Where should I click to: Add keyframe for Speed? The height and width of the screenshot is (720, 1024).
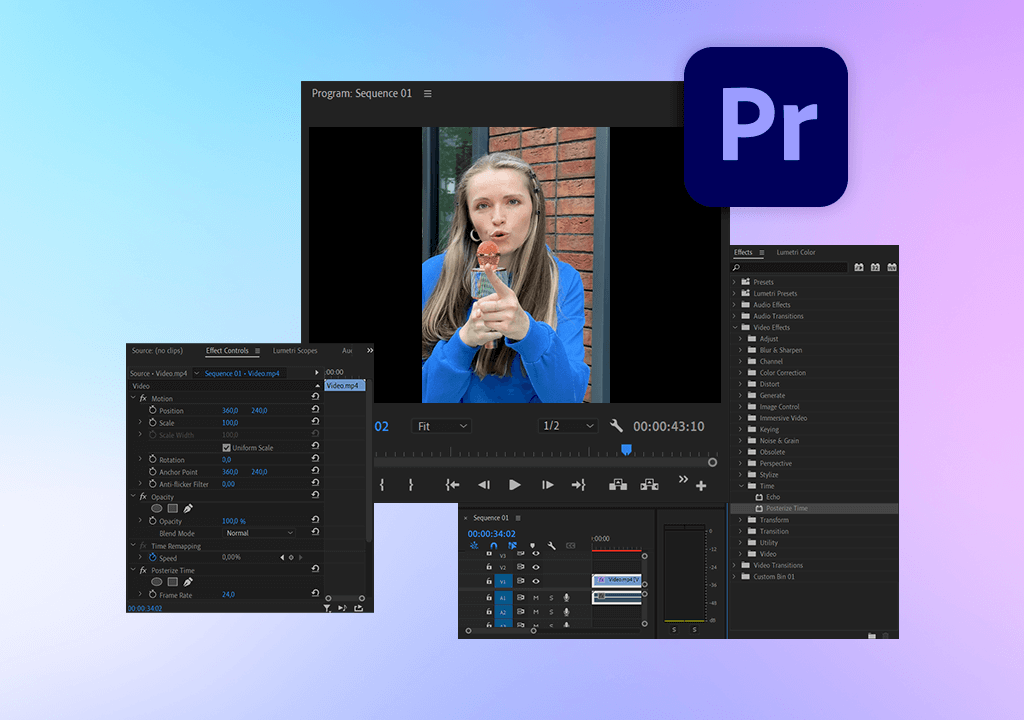(291, 557)
